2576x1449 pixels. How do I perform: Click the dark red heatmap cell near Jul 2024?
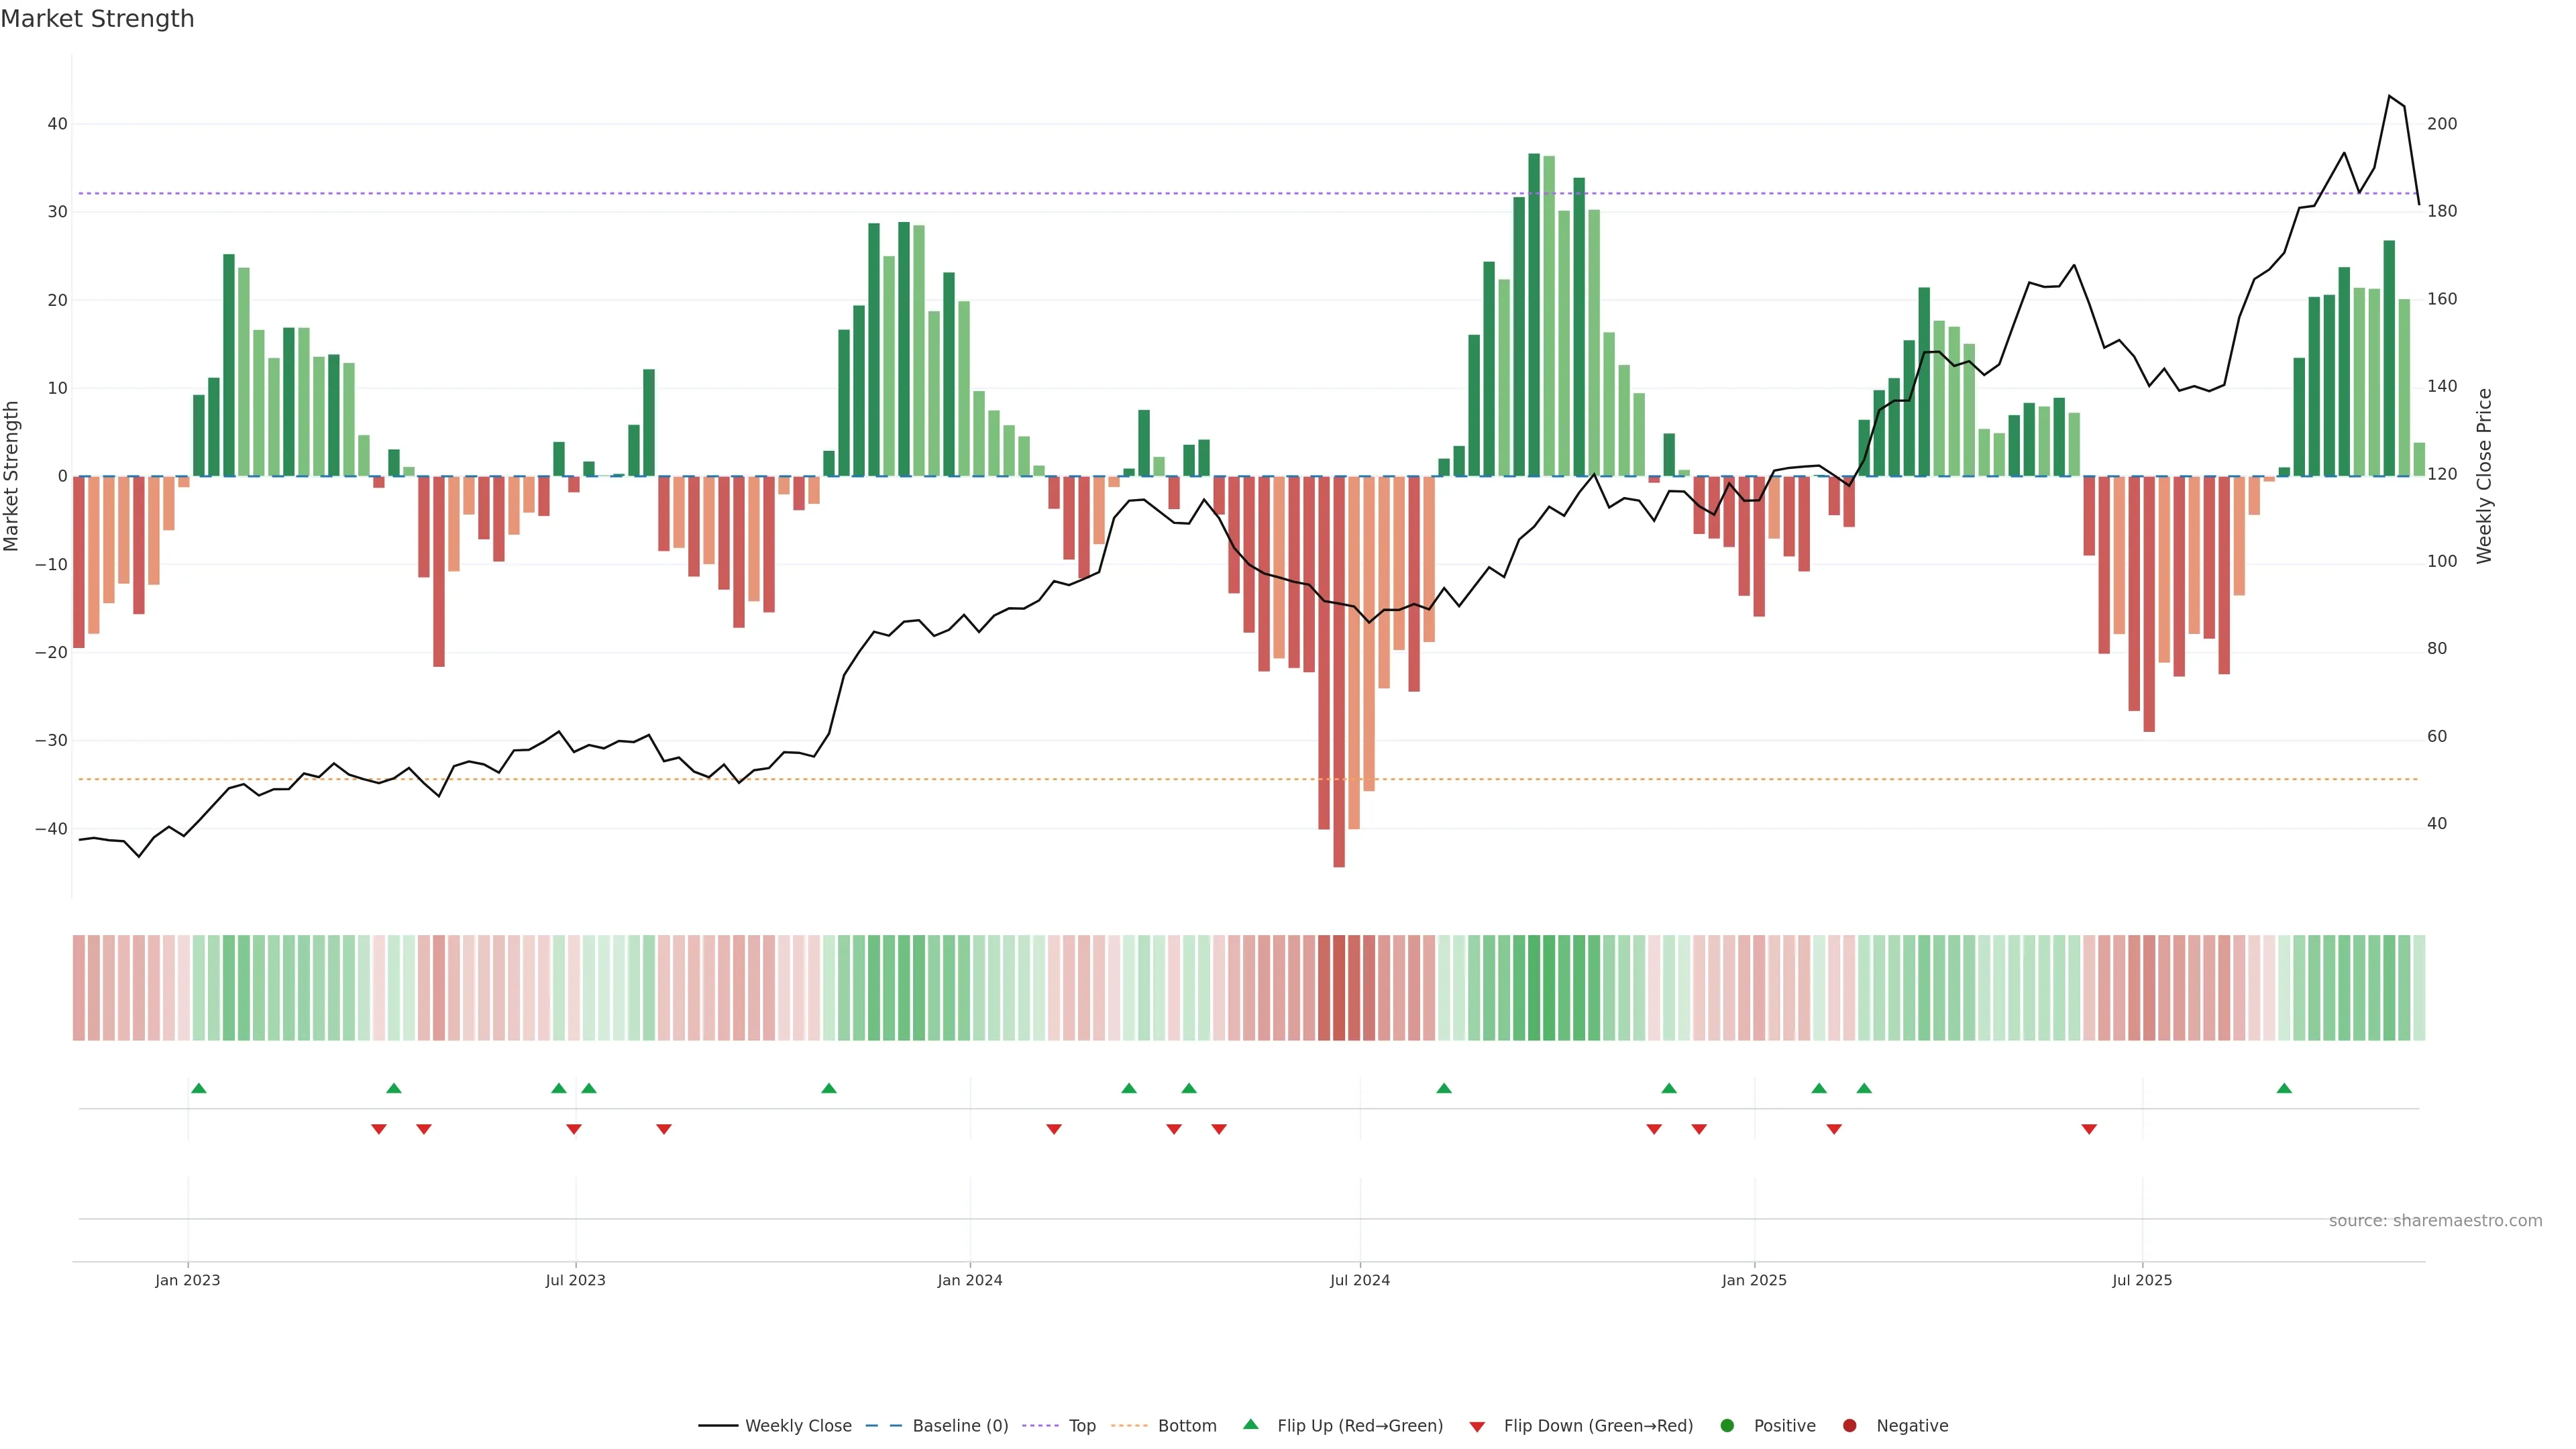pos(1339,988)
